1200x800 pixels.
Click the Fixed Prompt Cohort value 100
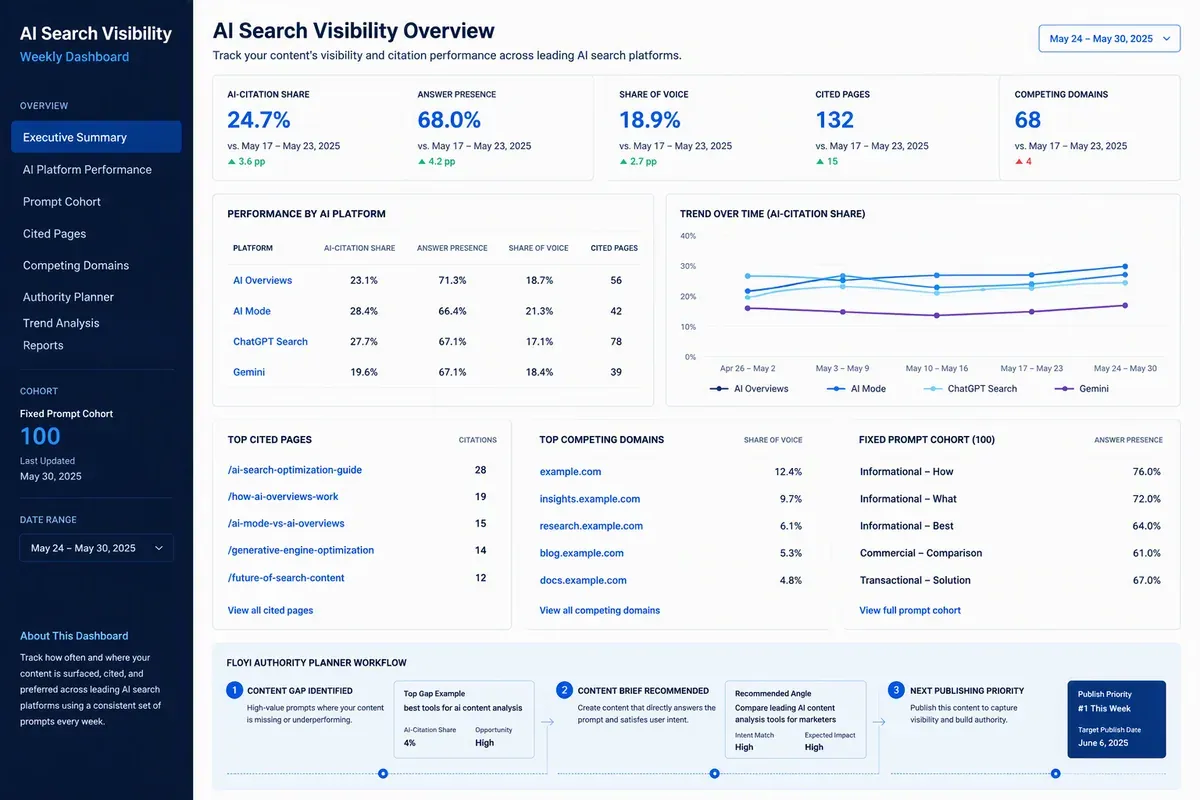click(41, 436)
